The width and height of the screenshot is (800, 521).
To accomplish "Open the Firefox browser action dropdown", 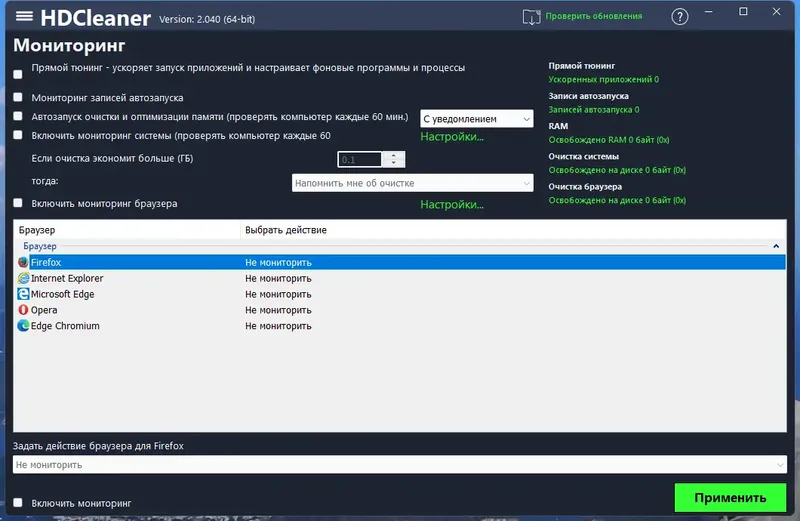I will 399,465.
